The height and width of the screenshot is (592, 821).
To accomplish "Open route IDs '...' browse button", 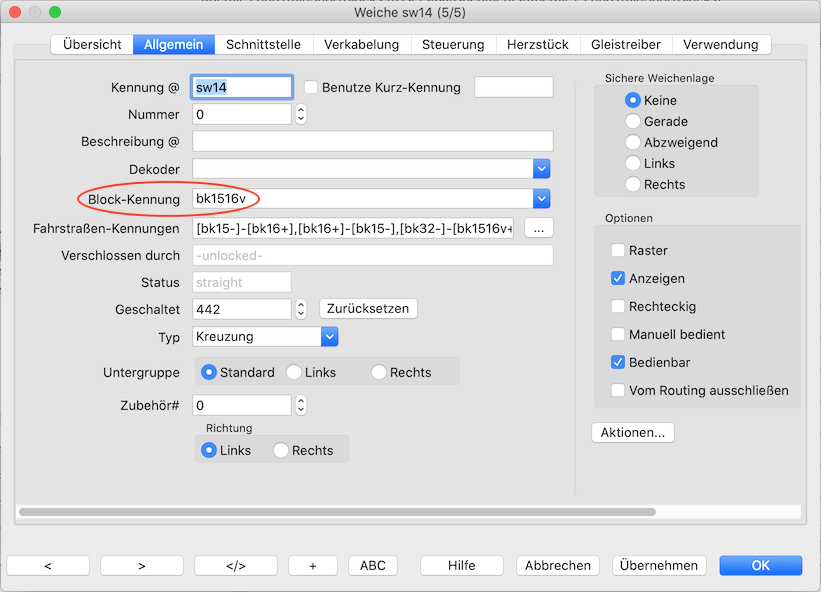I will (538, 228).
